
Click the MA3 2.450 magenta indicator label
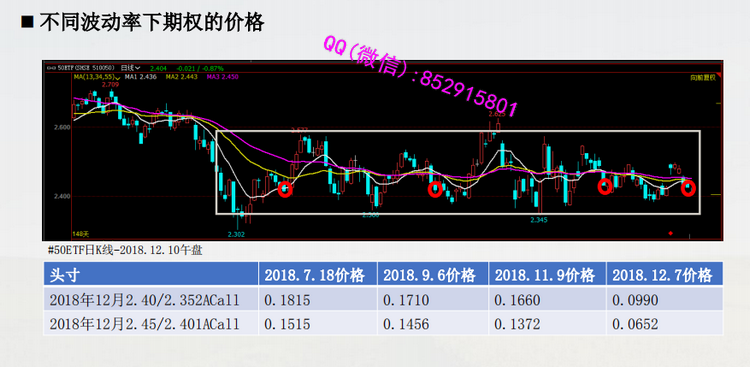click(222, 77)
